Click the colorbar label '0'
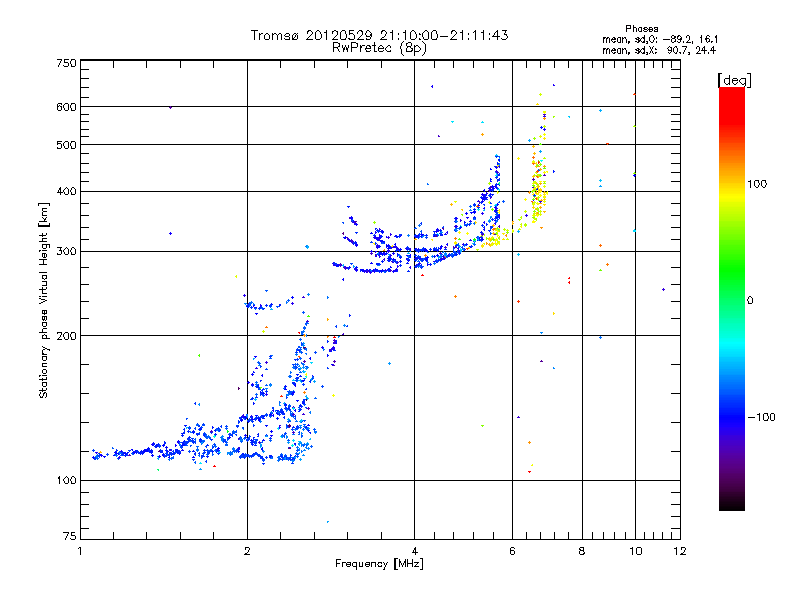This screenshot has height=600, width=800. (x=750, y=301)
